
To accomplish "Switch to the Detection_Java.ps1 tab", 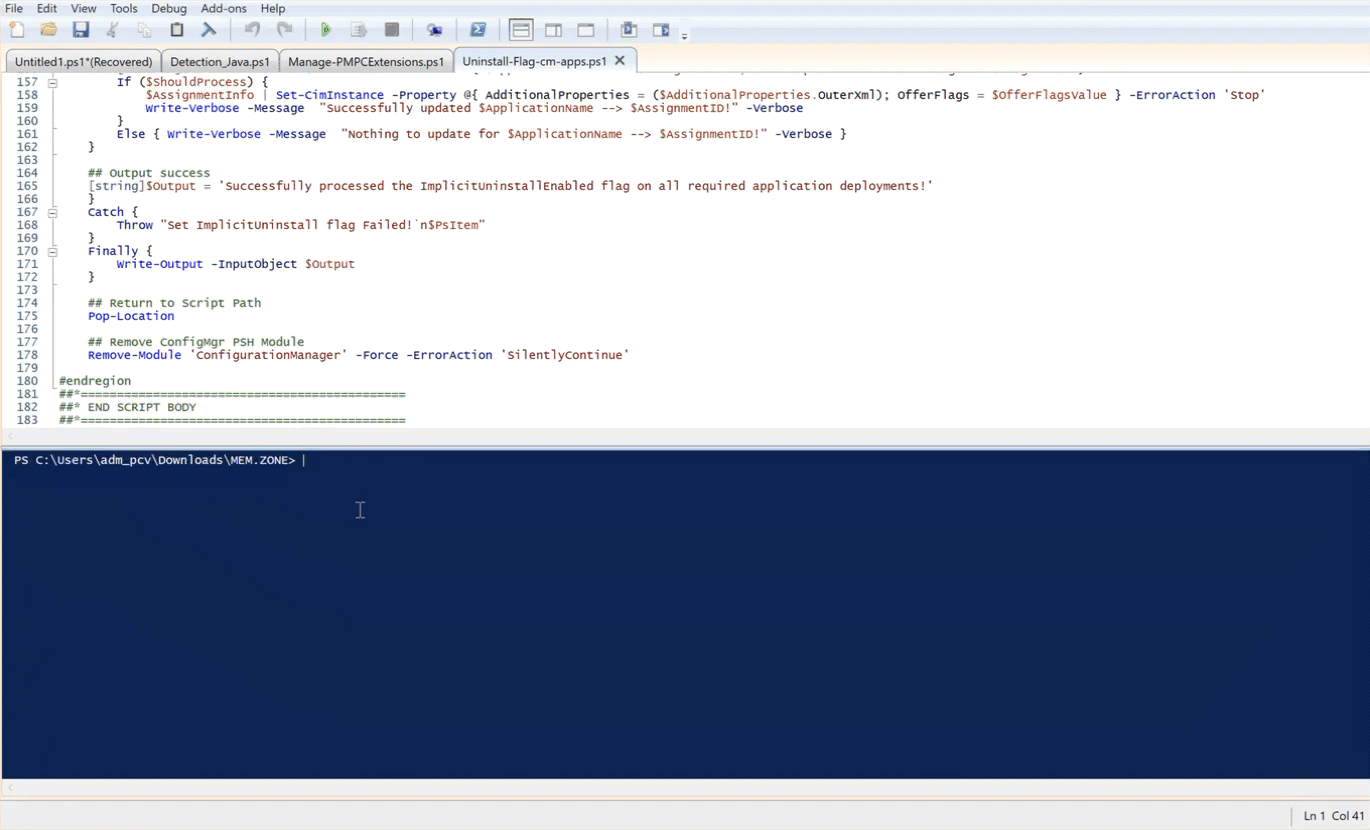I will pyautogui.click(x=220, y=61).
